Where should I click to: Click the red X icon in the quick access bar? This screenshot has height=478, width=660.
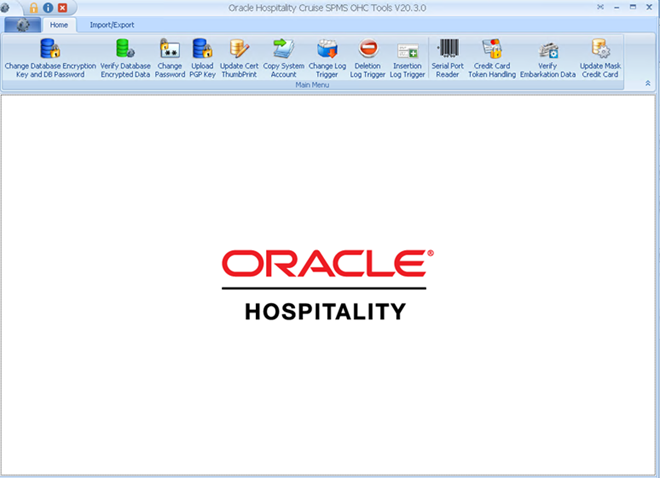click(62, 8)
